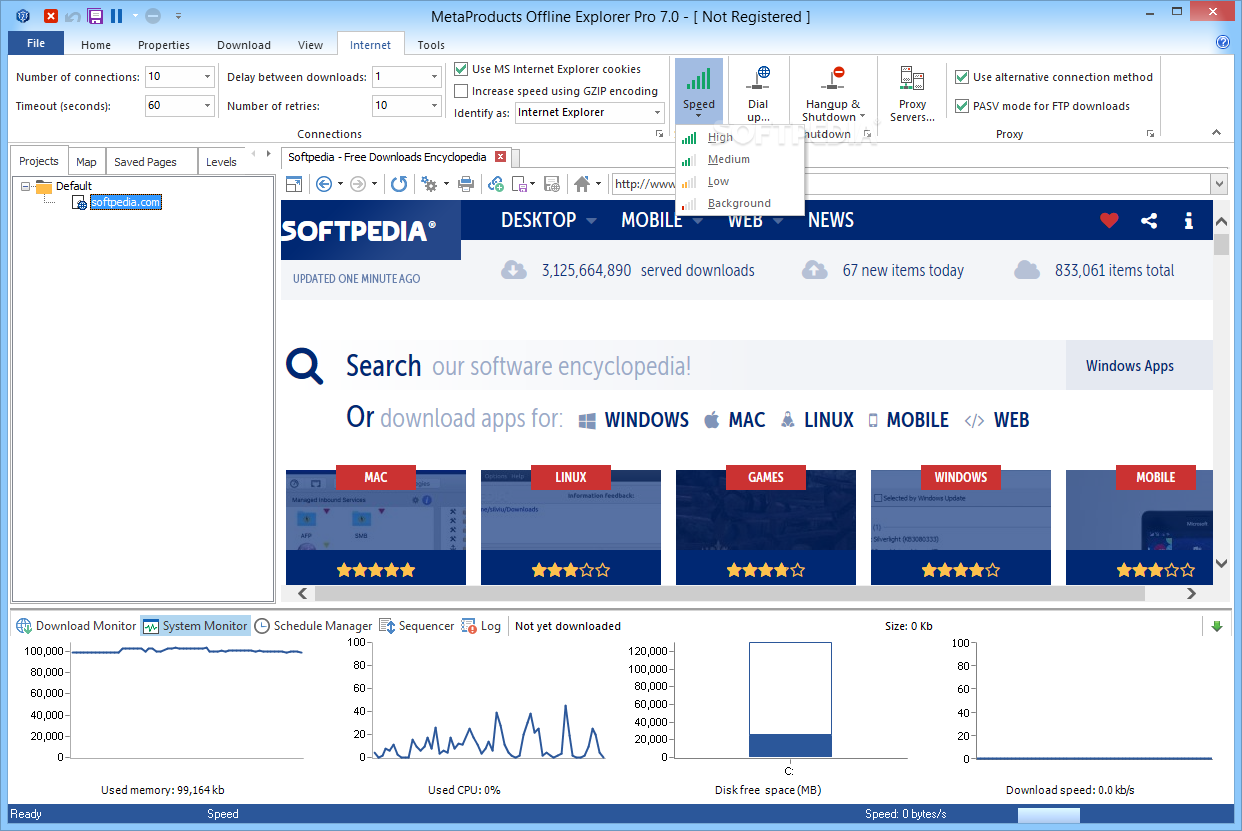
Task: Select Low speed option
Action: (x=740, y=181)
